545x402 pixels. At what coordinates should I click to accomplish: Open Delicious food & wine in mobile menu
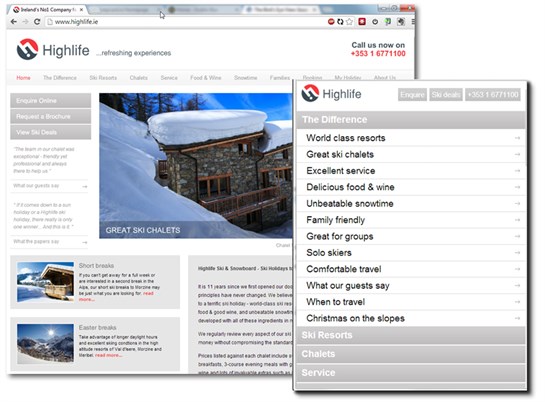[411, 187]
